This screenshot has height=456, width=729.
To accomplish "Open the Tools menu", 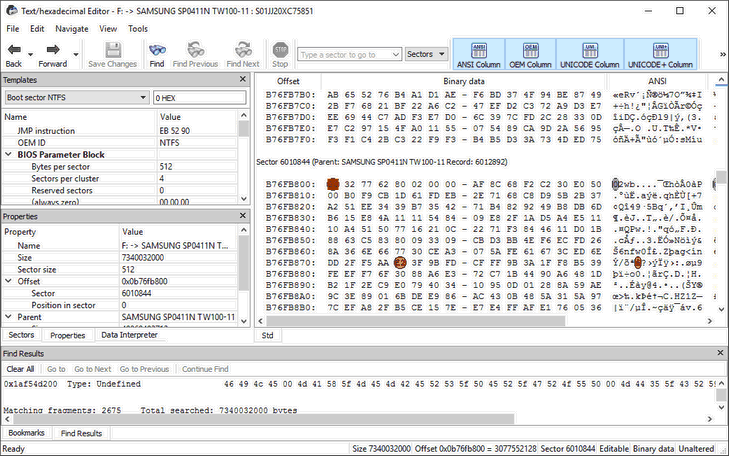I will (138, 29).
